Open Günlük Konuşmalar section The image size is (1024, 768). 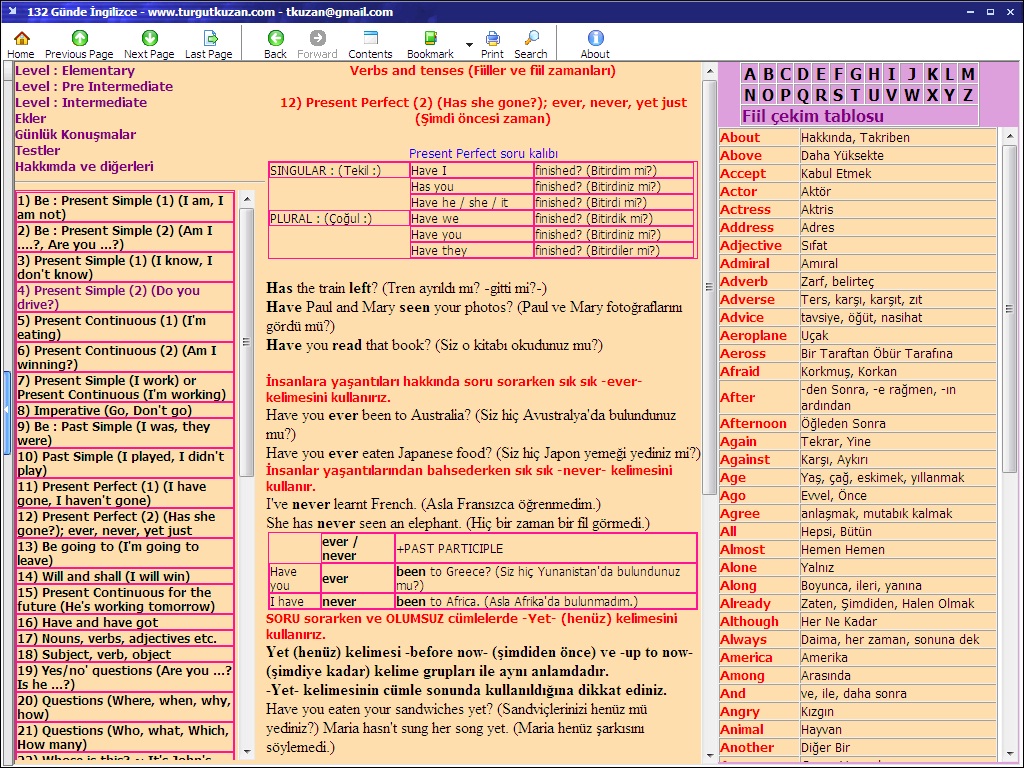[x=76, y=135]
